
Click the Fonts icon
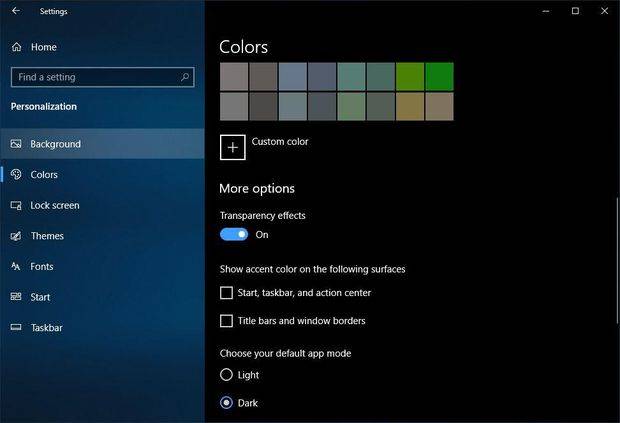click(x=16, y=266)
